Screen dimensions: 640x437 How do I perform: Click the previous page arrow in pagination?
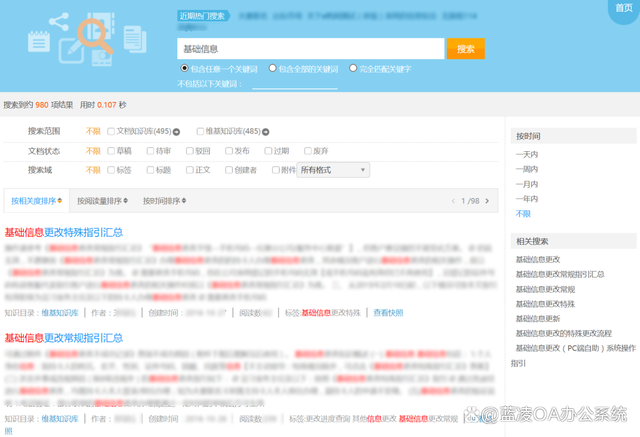(453, 201)
